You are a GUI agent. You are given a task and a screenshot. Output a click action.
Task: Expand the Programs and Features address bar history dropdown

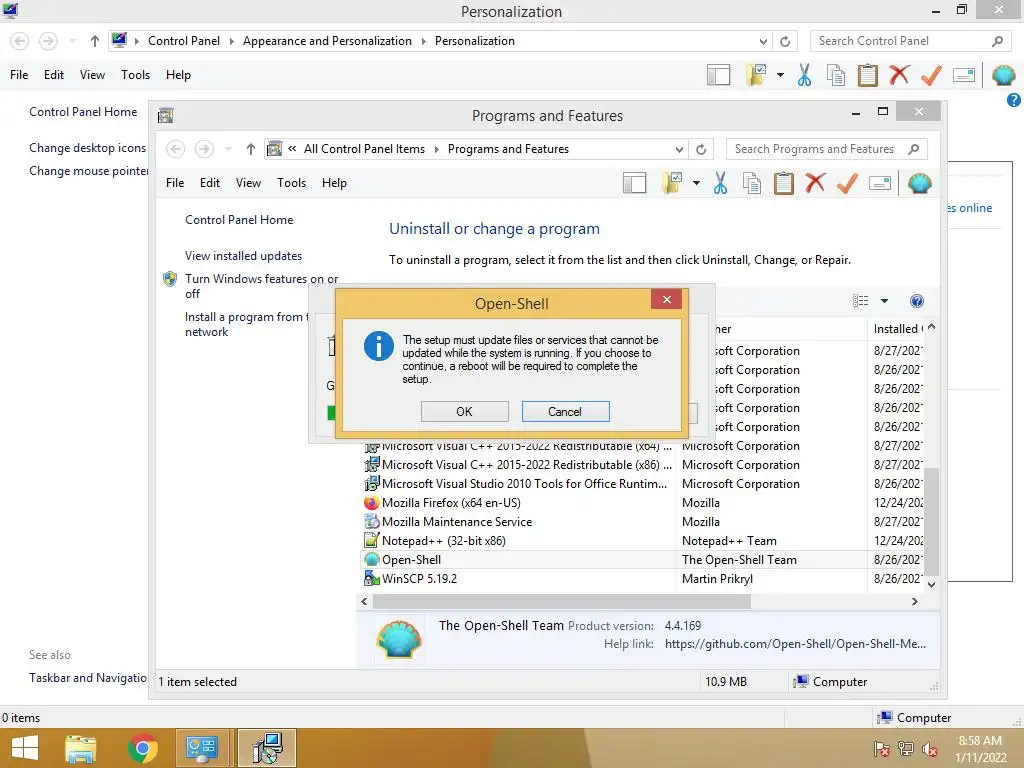pos(679,150)
